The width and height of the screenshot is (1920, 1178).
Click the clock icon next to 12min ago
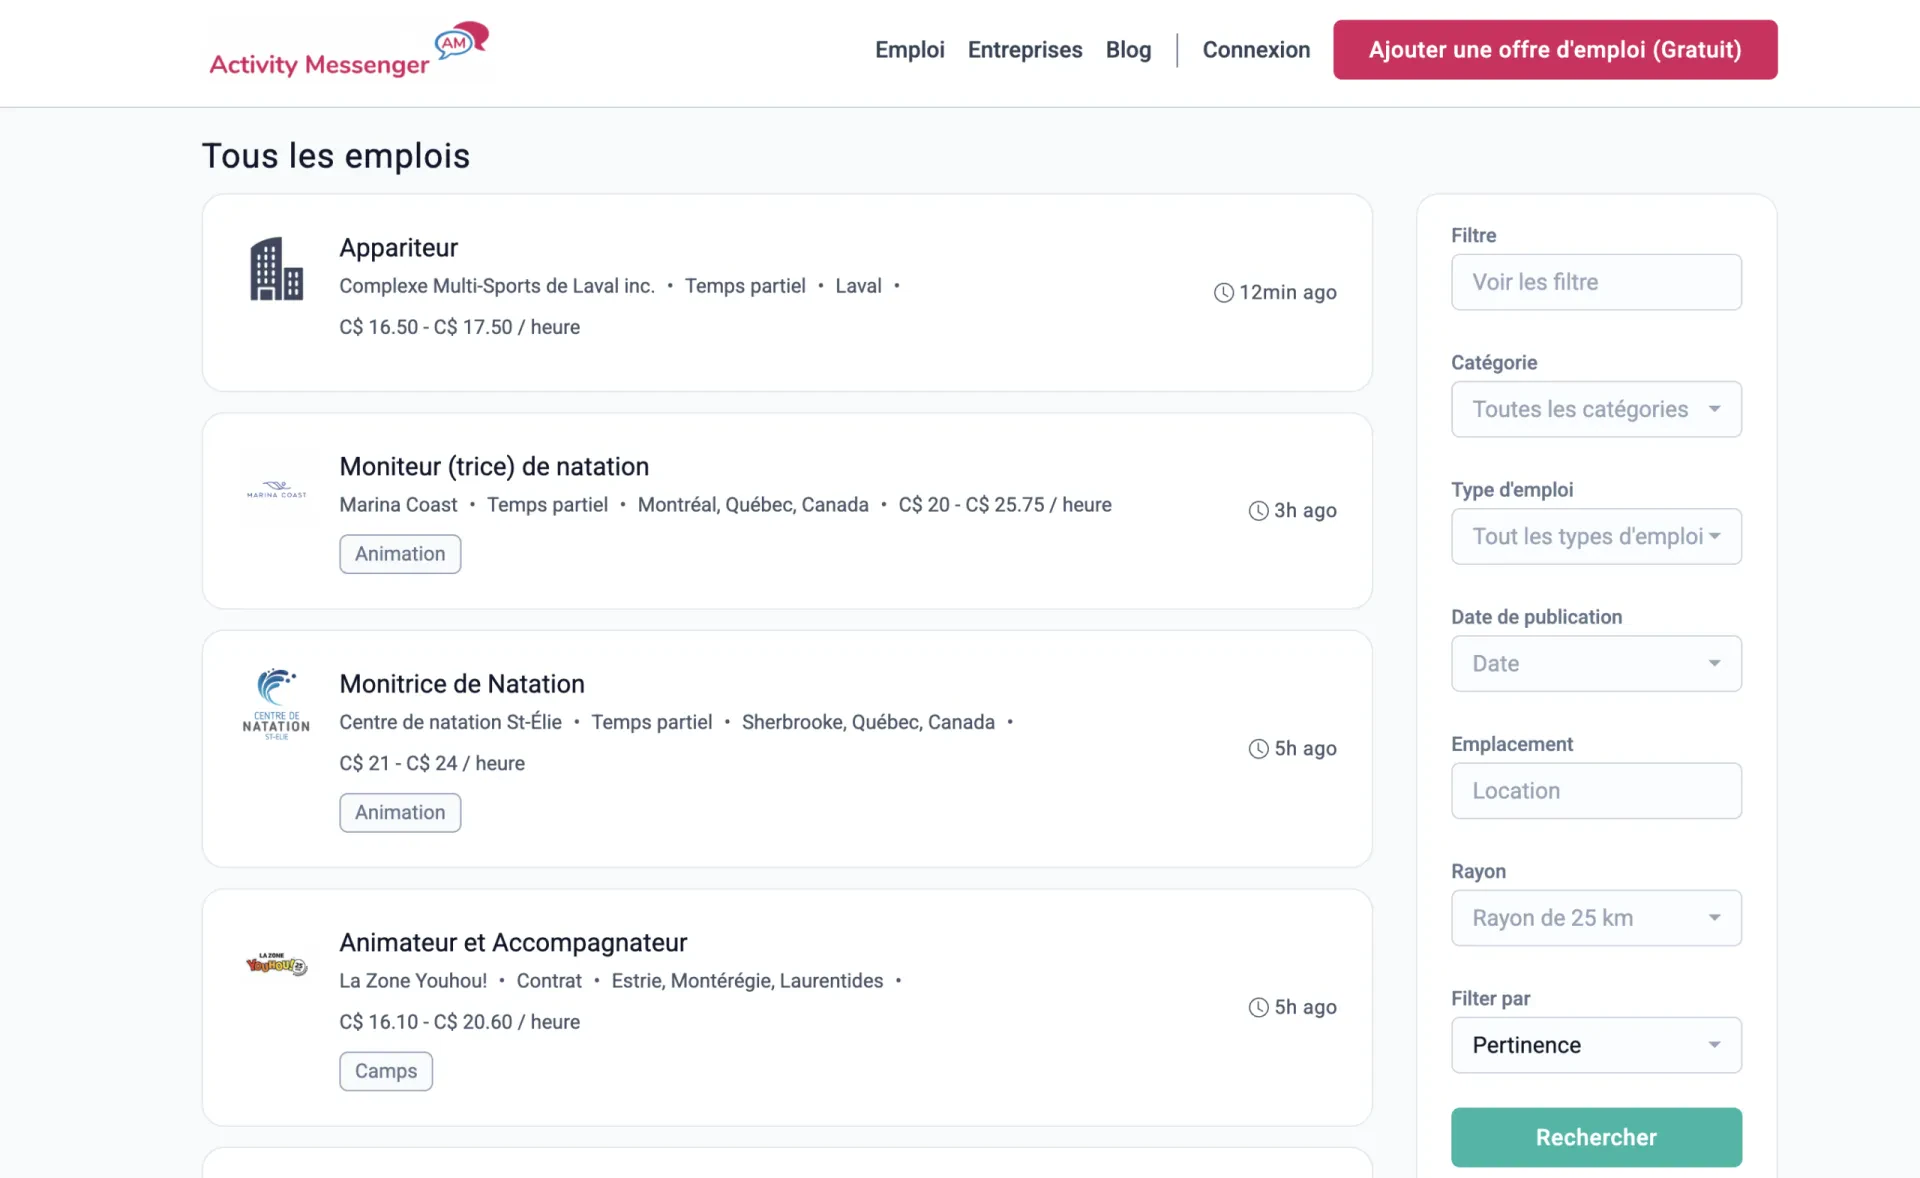(x=1223, y=292)
